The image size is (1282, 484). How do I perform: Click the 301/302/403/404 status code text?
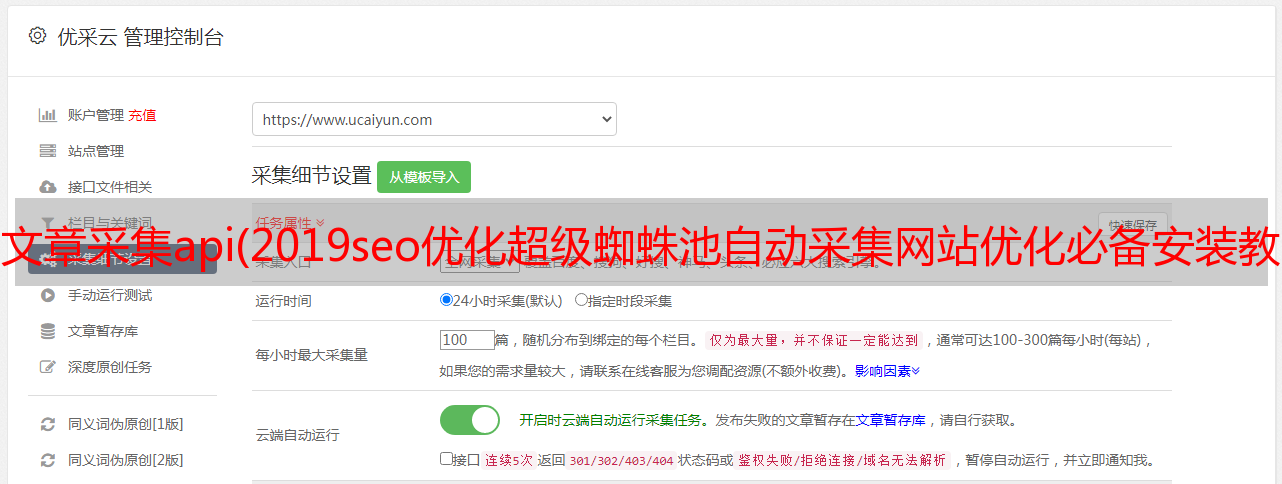click(620, 460)
